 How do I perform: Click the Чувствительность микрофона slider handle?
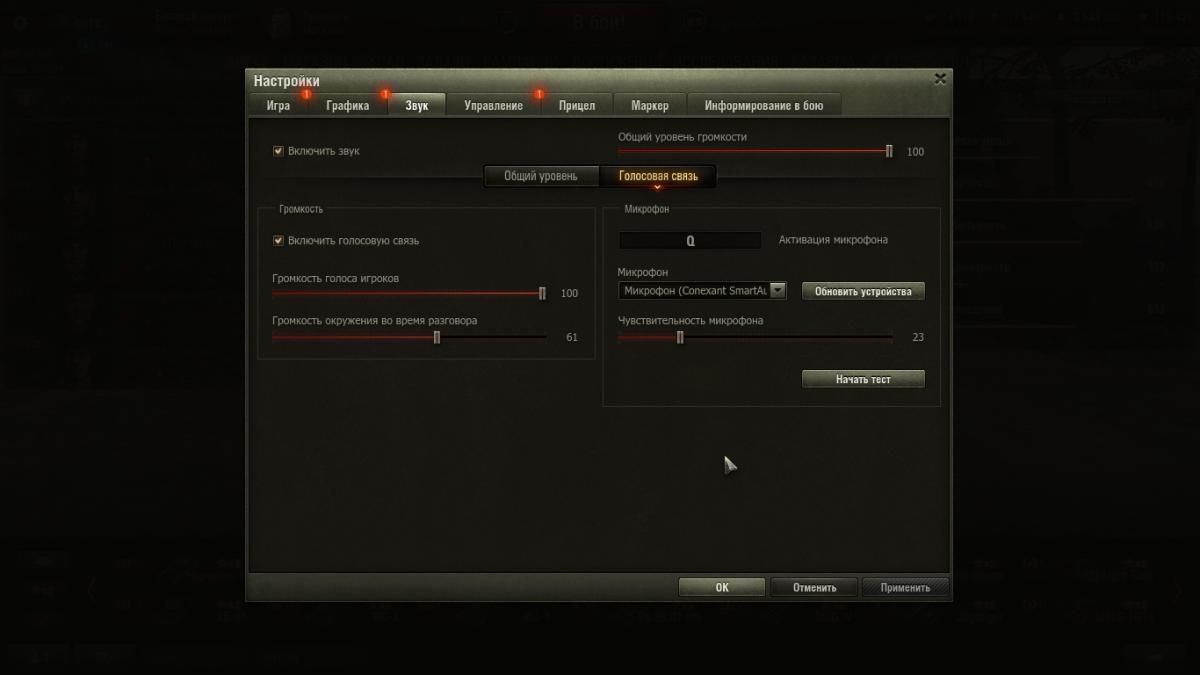(x=680, y=338)
